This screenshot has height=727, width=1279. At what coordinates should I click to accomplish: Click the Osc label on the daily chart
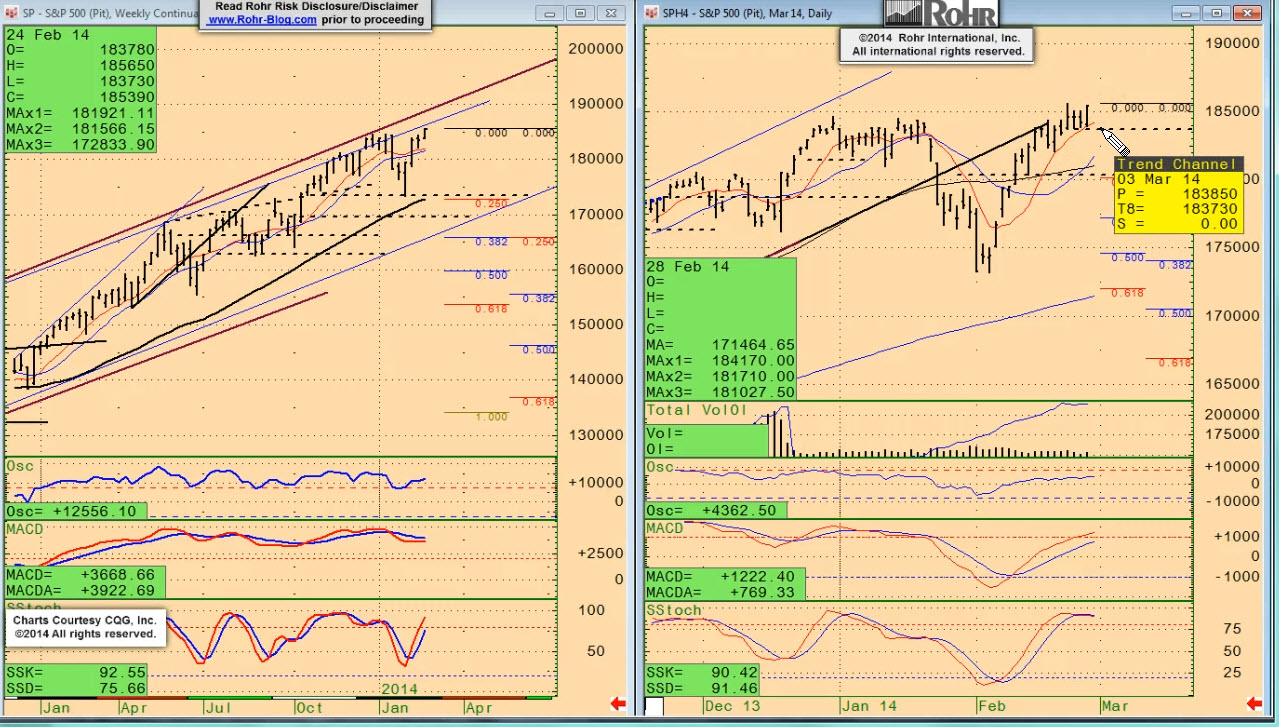(660, 466)
